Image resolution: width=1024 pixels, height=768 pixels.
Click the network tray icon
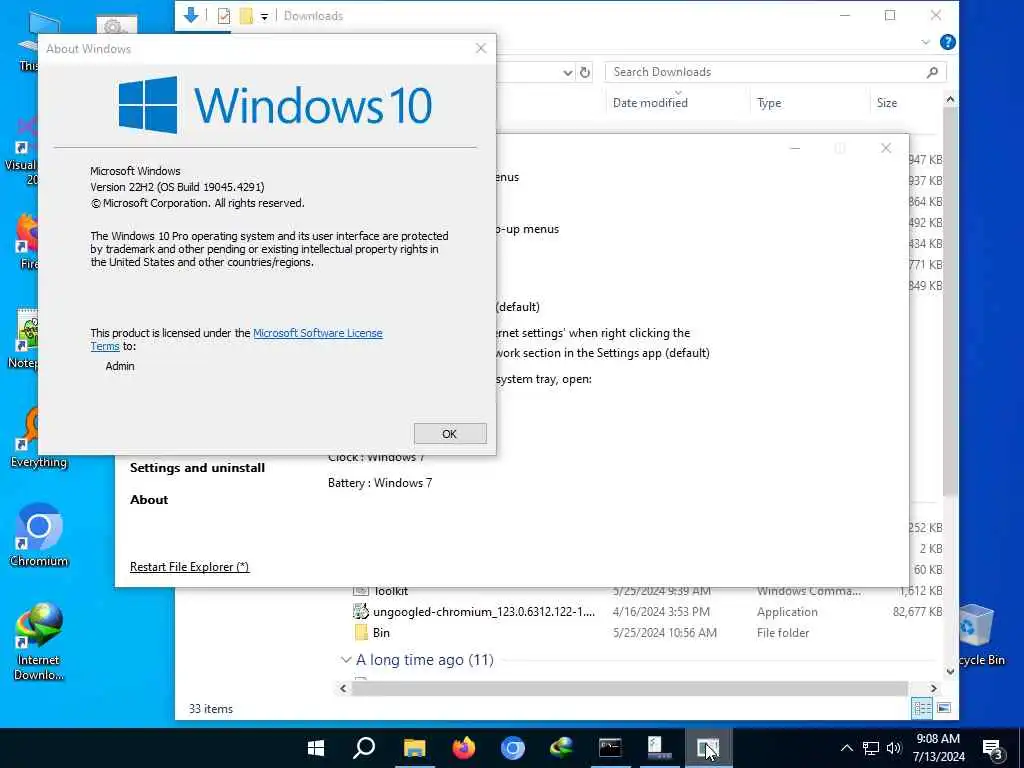[x=871, y=748]
